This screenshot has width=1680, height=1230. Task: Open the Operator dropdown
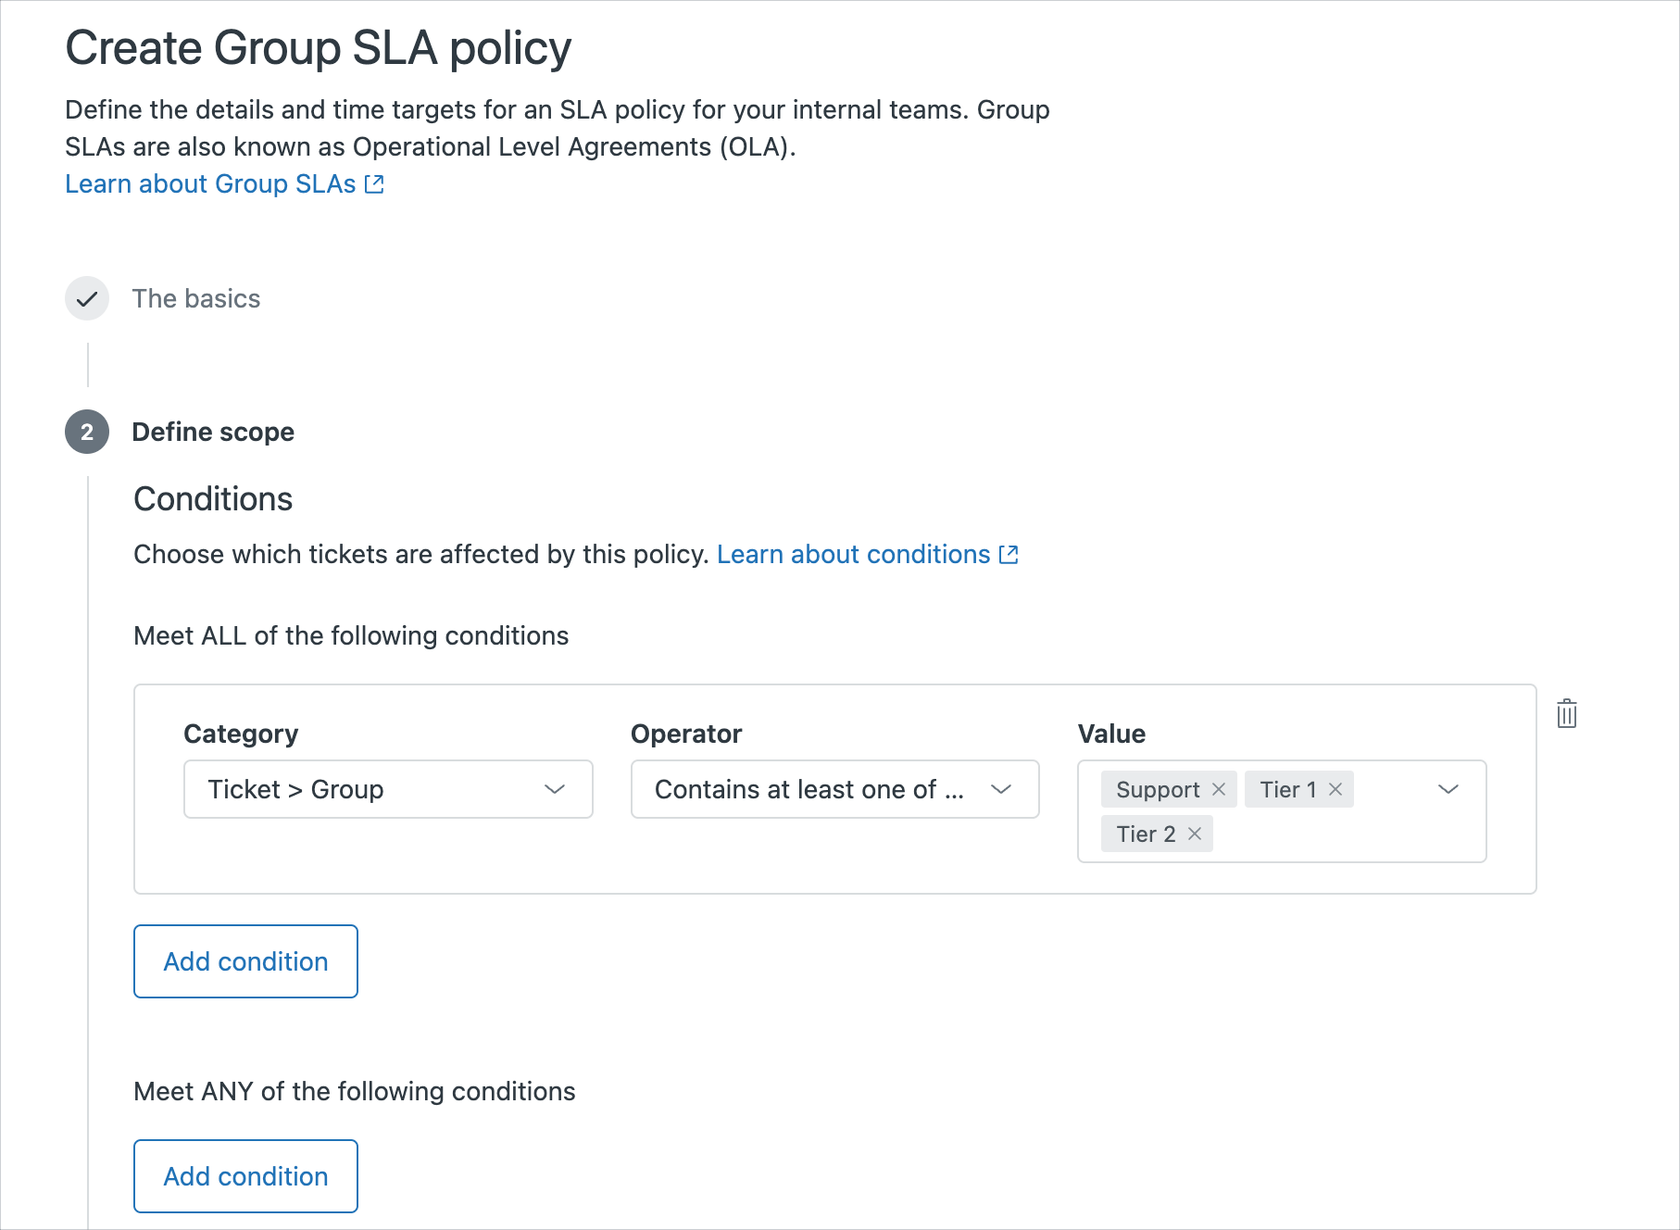click(835, 789)
